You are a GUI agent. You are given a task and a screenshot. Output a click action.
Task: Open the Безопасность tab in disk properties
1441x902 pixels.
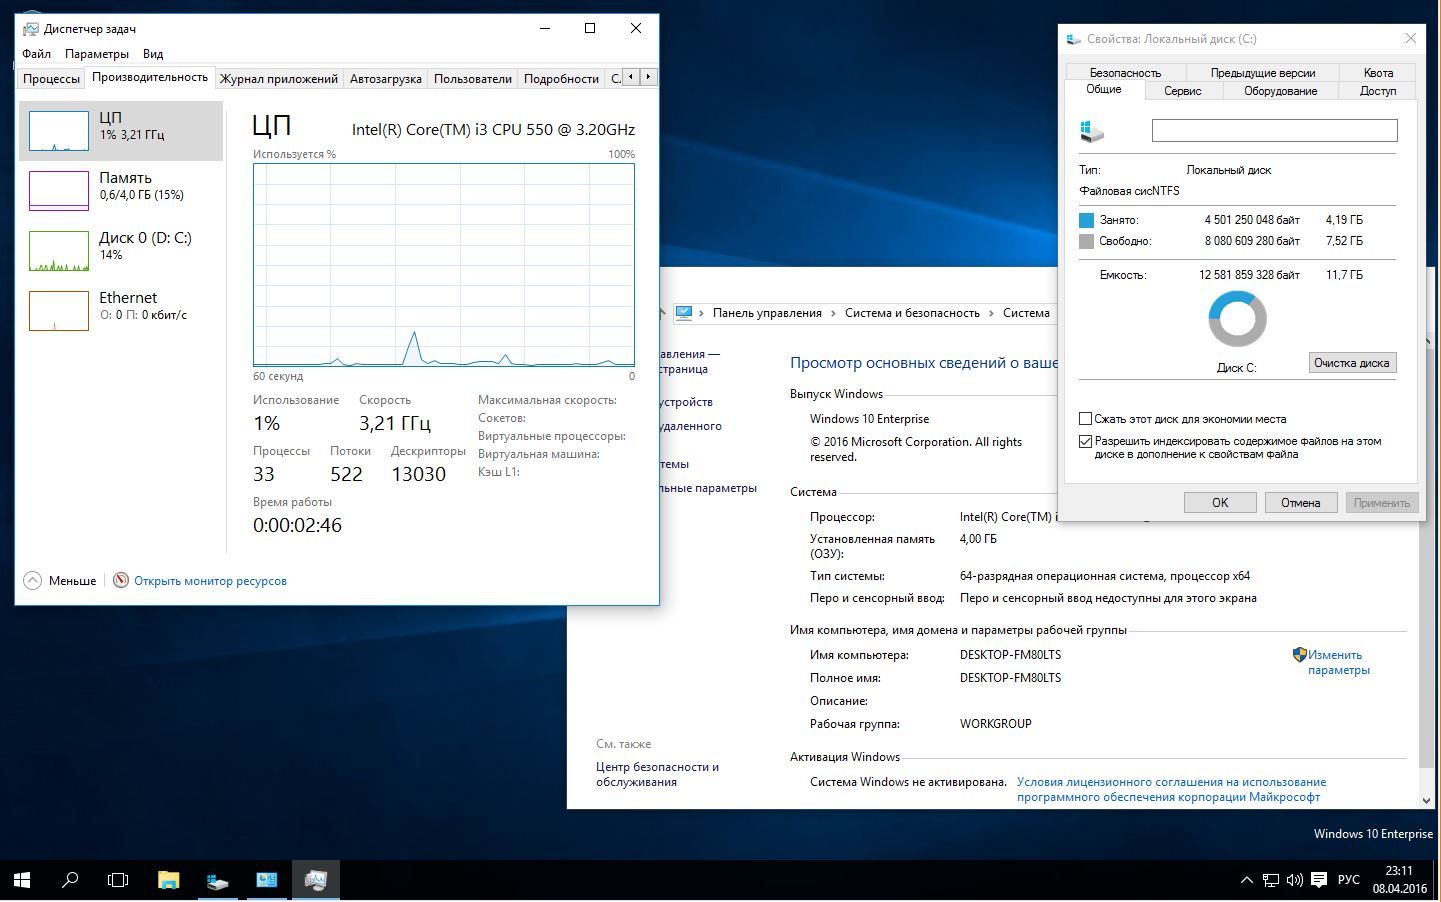coord(1125,72)
